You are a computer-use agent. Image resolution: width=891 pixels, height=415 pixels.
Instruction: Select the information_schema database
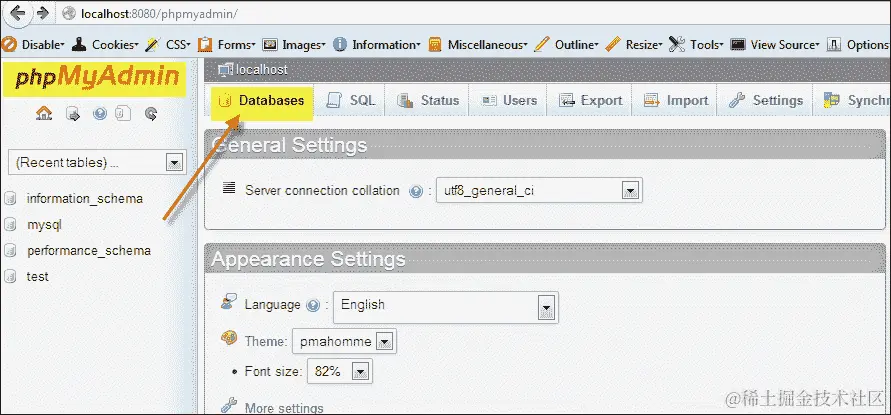(x=85, y=198)
